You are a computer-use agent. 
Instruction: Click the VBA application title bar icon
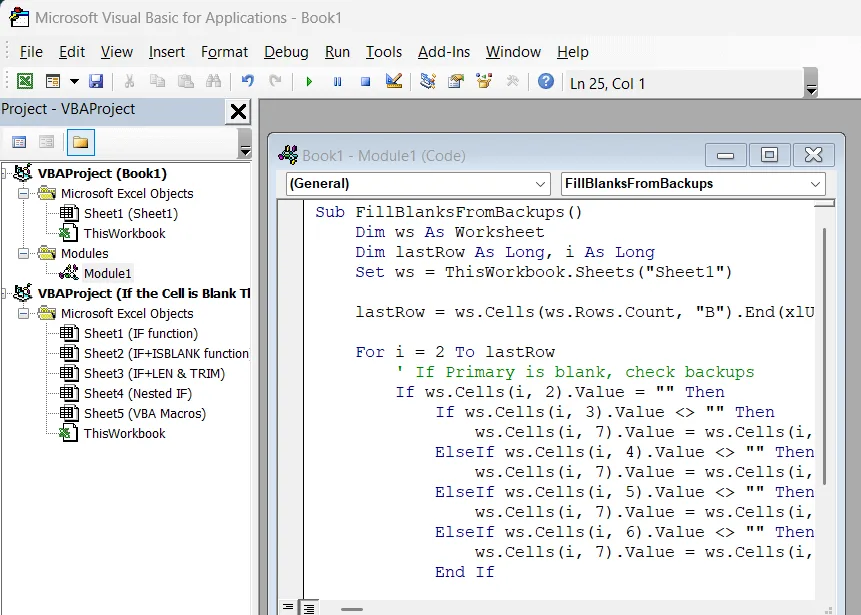pyautogui.click(x=19, y=18)
